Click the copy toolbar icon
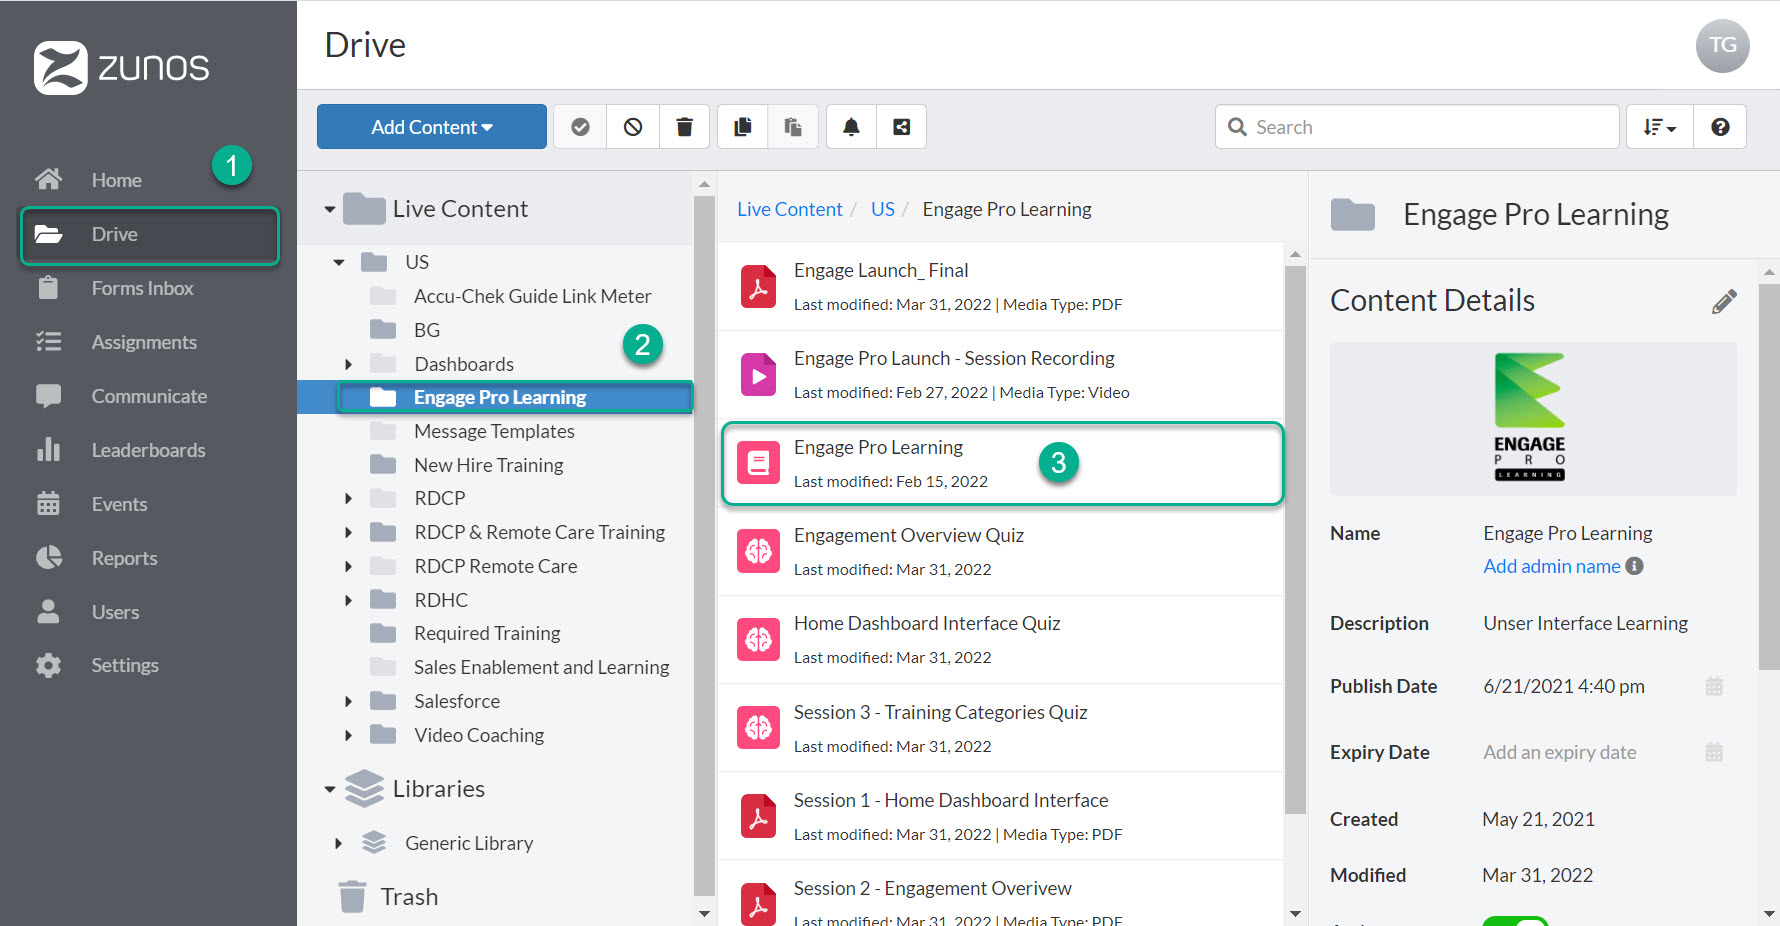Image resolution: width=1780 pixels, height=926 pixels. coord(743,127)
